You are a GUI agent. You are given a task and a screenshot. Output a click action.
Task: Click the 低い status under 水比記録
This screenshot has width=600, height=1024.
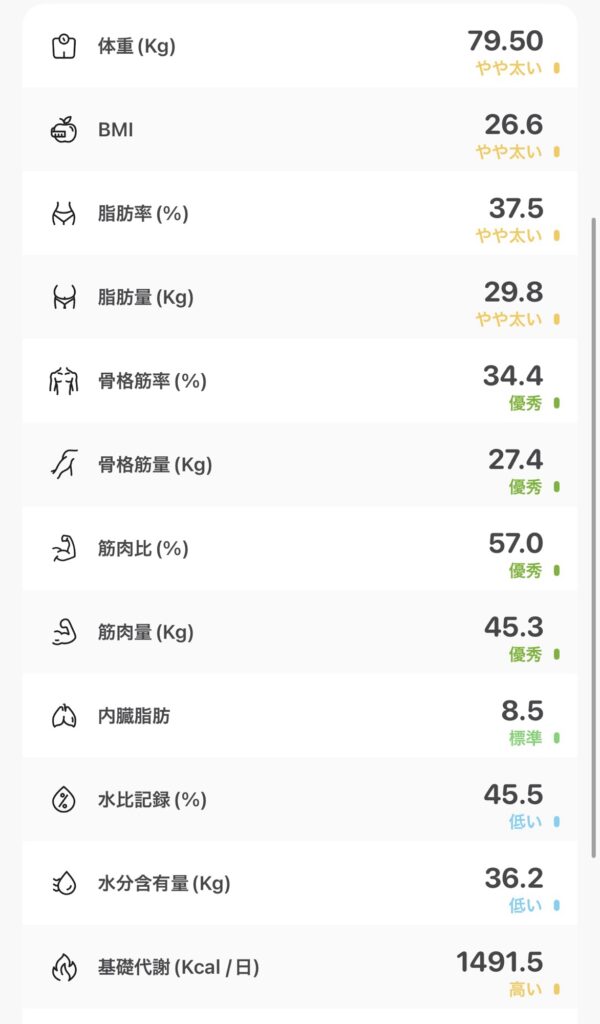point(525,822)
